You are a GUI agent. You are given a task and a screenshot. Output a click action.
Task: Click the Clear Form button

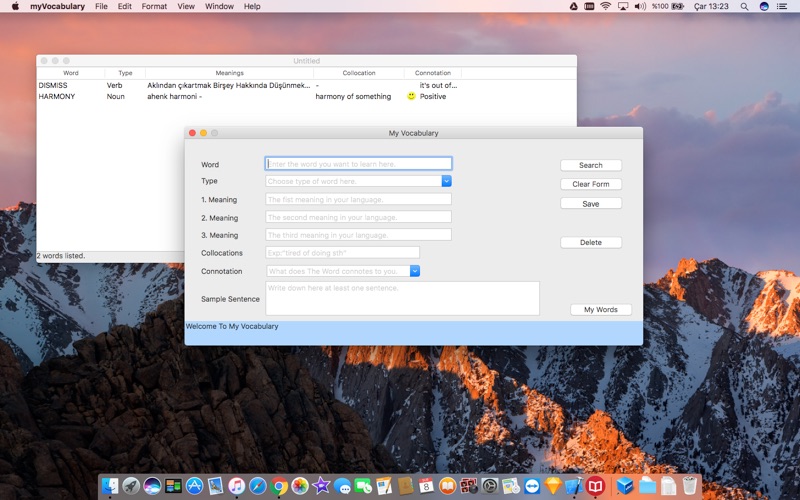591,184
